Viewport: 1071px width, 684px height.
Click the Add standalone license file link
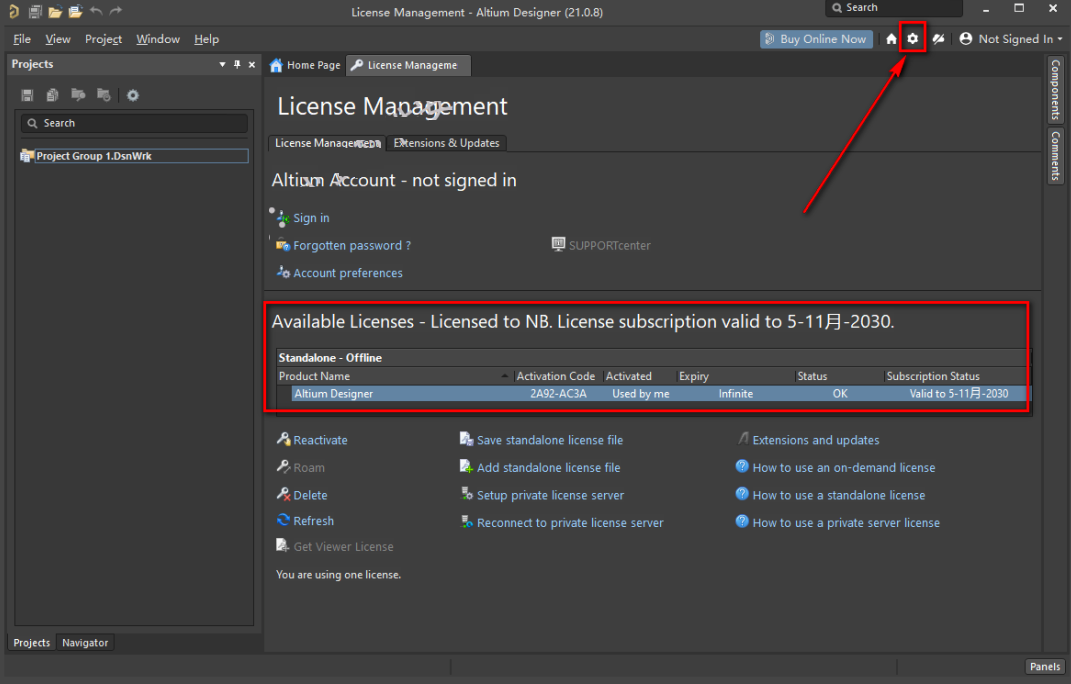(x=548, y=467)
